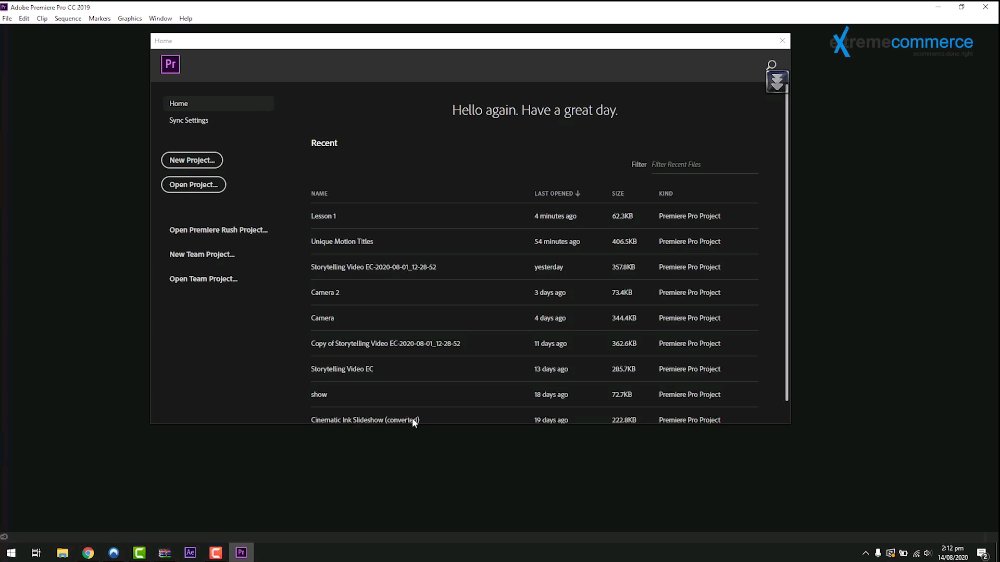The width and height of the screenshot is (1000, 562).
Task: Launch Google Chrome from taskbar
Action: (88, 553)
